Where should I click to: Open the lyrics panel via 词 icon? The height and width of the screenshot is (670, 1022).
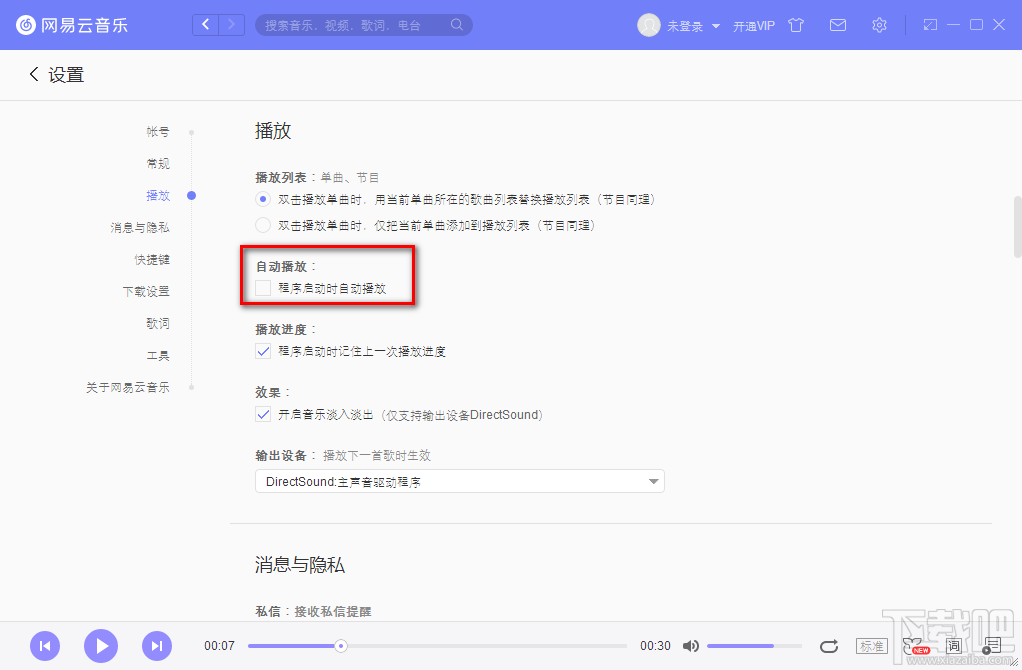[x=953, y=646]
